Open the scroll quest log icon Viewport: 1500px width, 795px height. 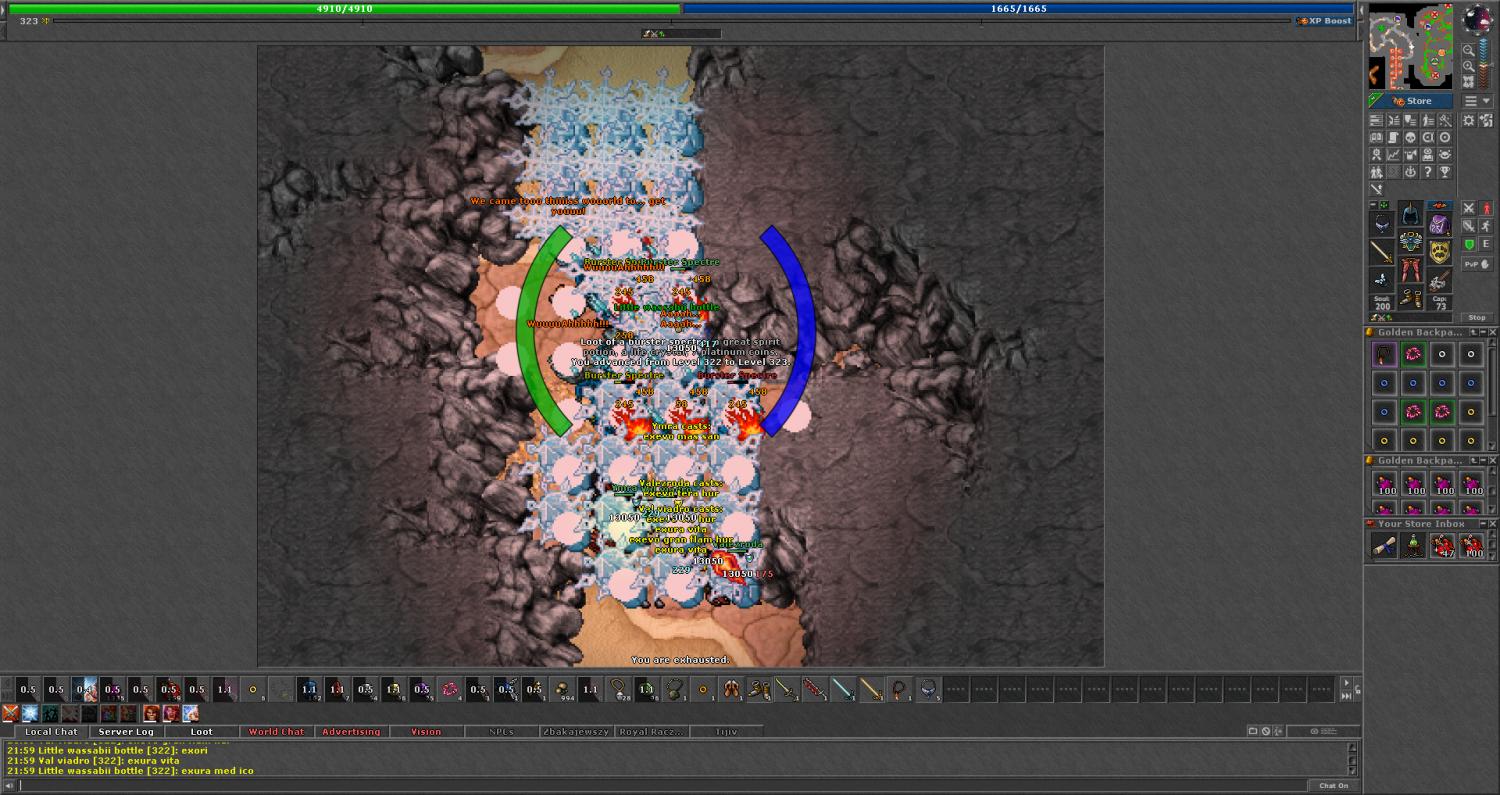point(1394,137)
